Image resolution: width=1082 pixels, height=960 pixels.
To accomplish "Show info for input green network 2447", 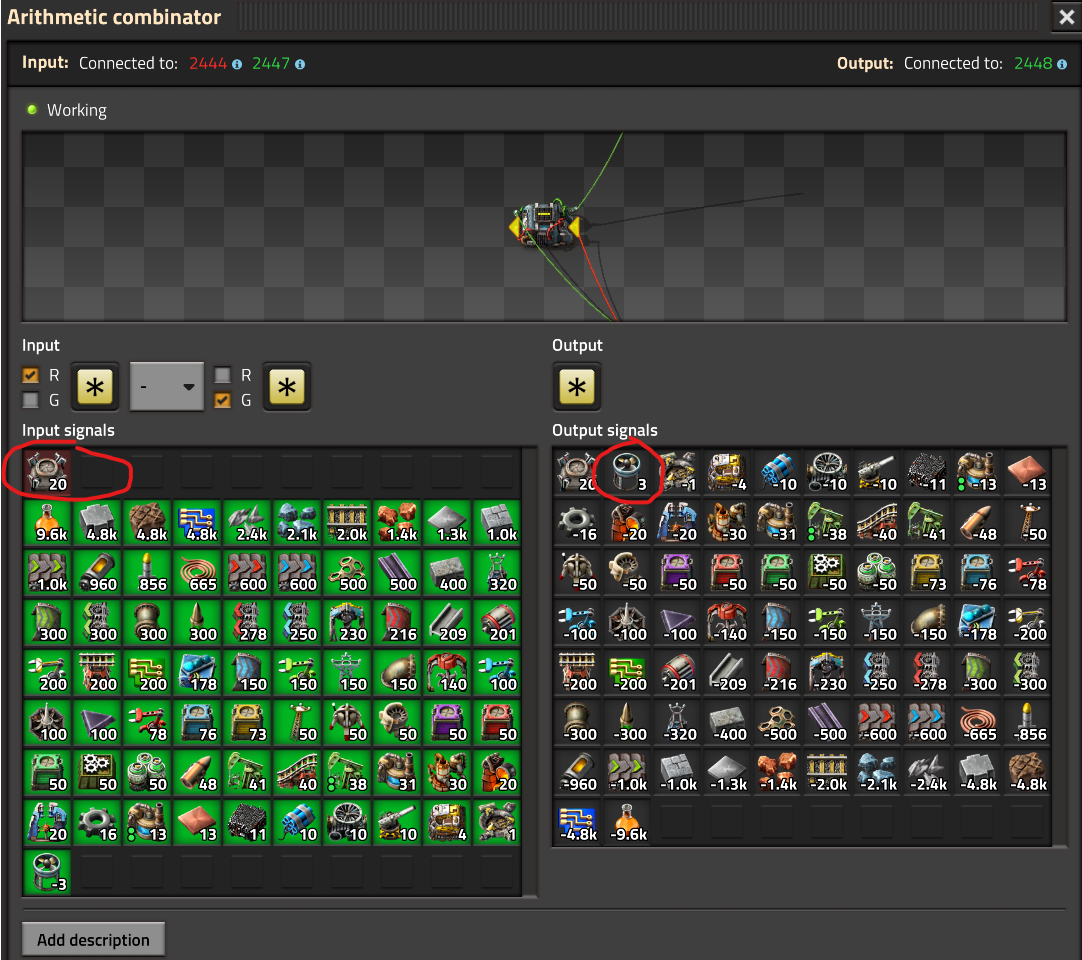I will [x=300, y=64].
